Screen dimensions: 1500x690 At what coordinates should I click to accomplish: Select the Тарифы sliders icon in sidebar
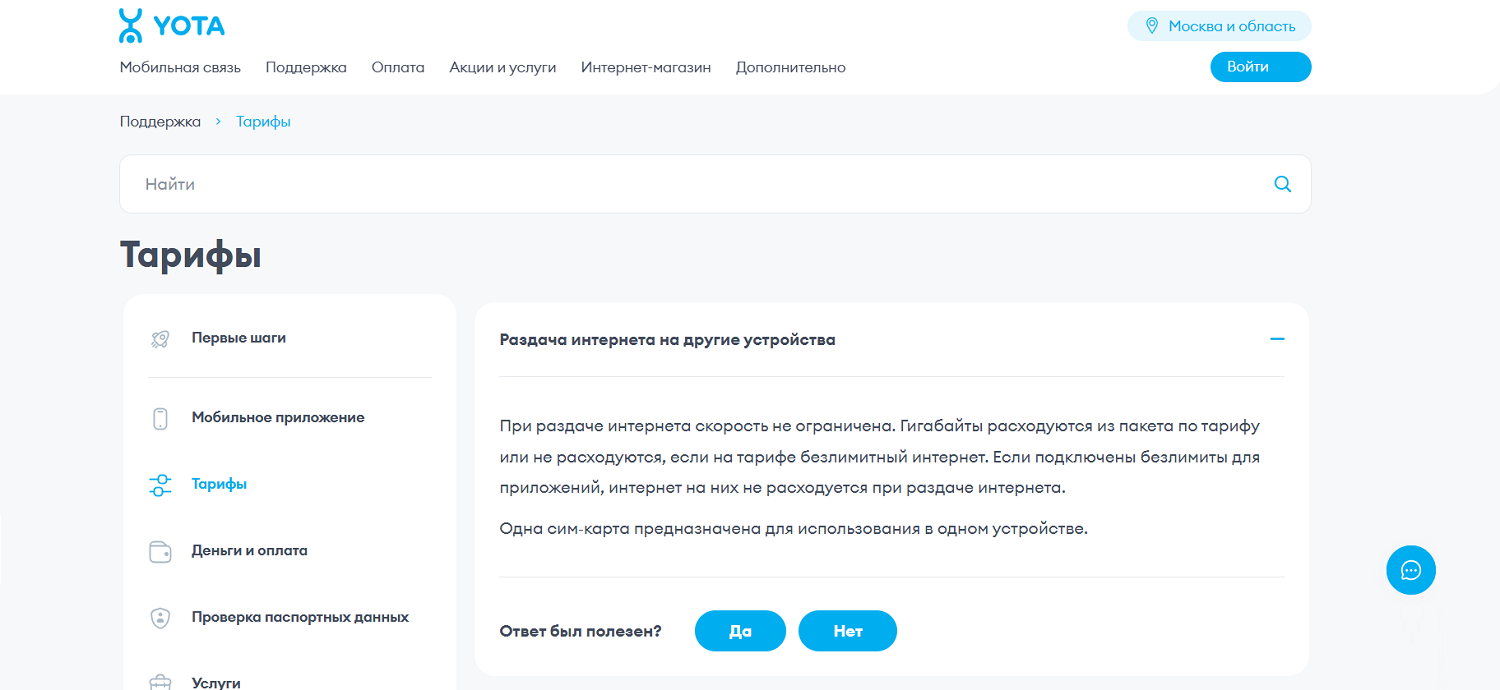[x=159, y=484]
